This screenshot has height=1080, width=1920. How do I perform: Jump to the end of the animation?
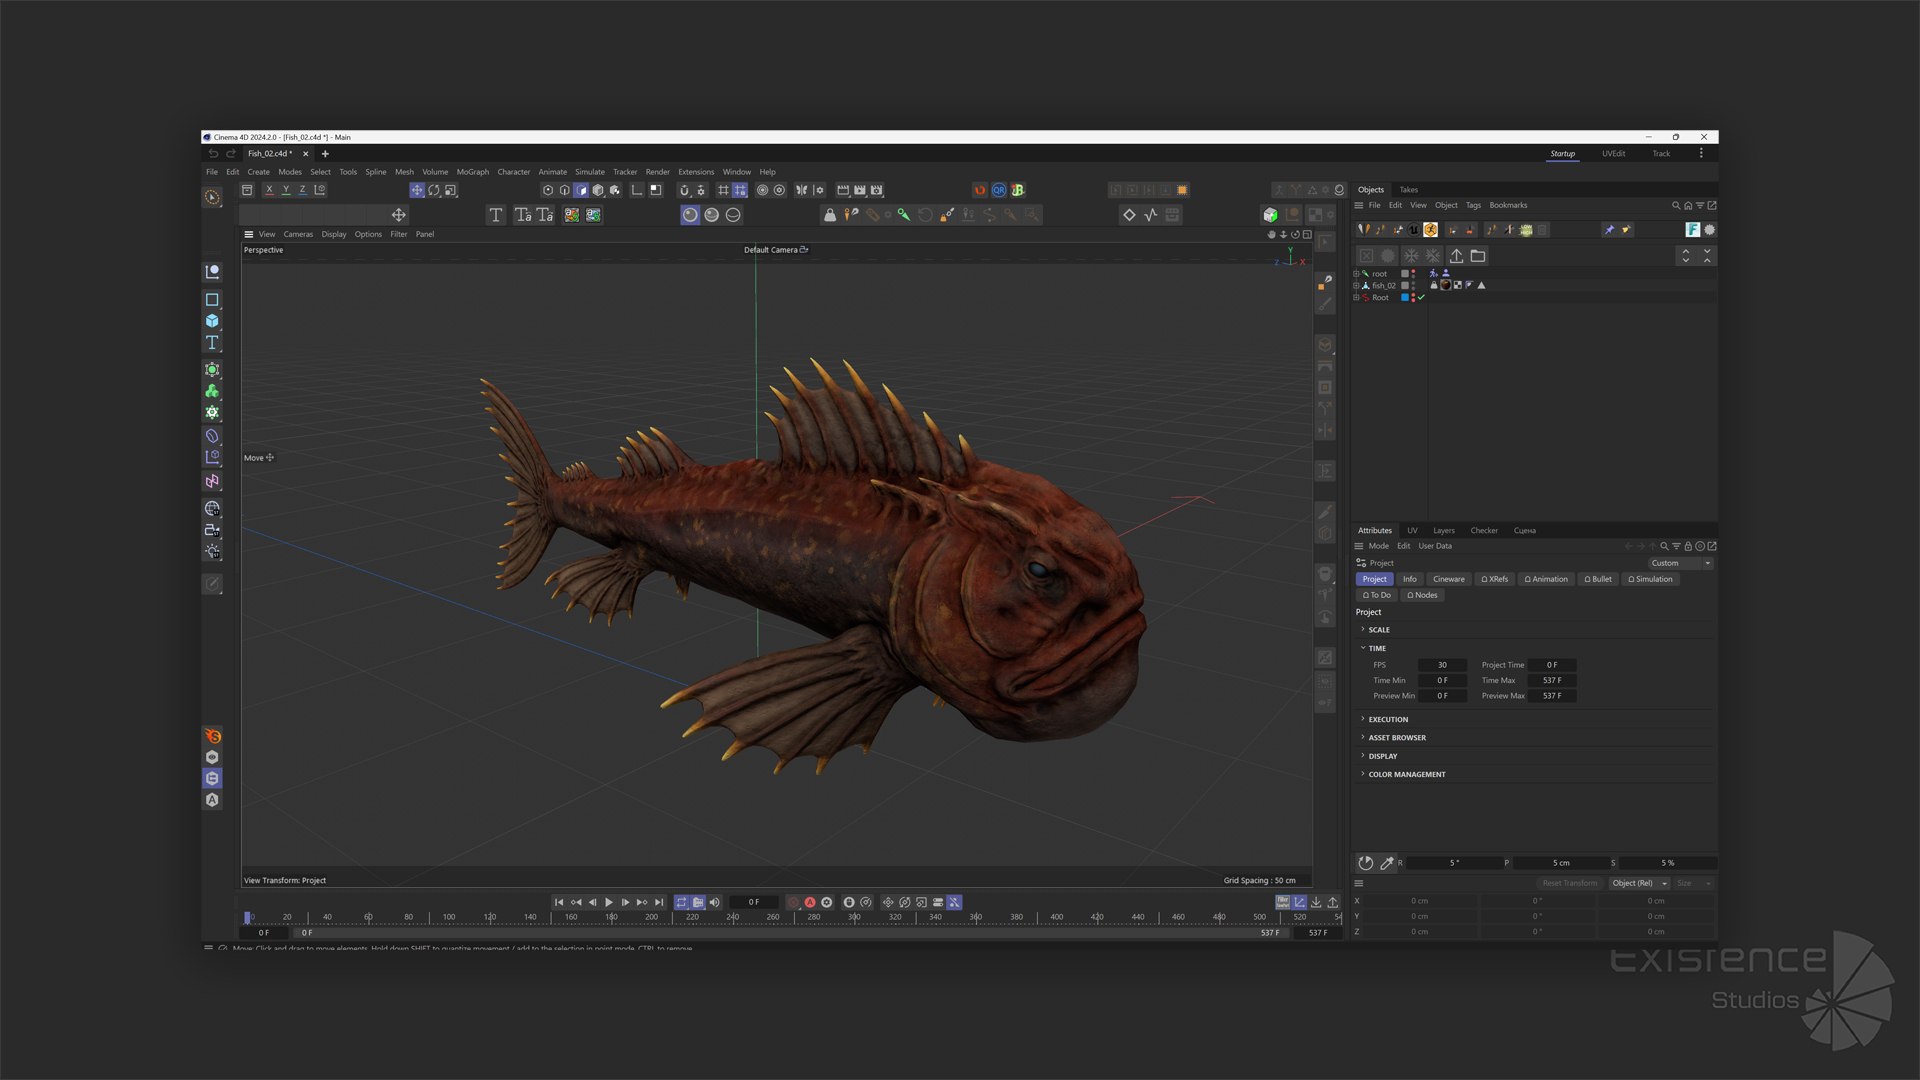click(x=659, y=903)
